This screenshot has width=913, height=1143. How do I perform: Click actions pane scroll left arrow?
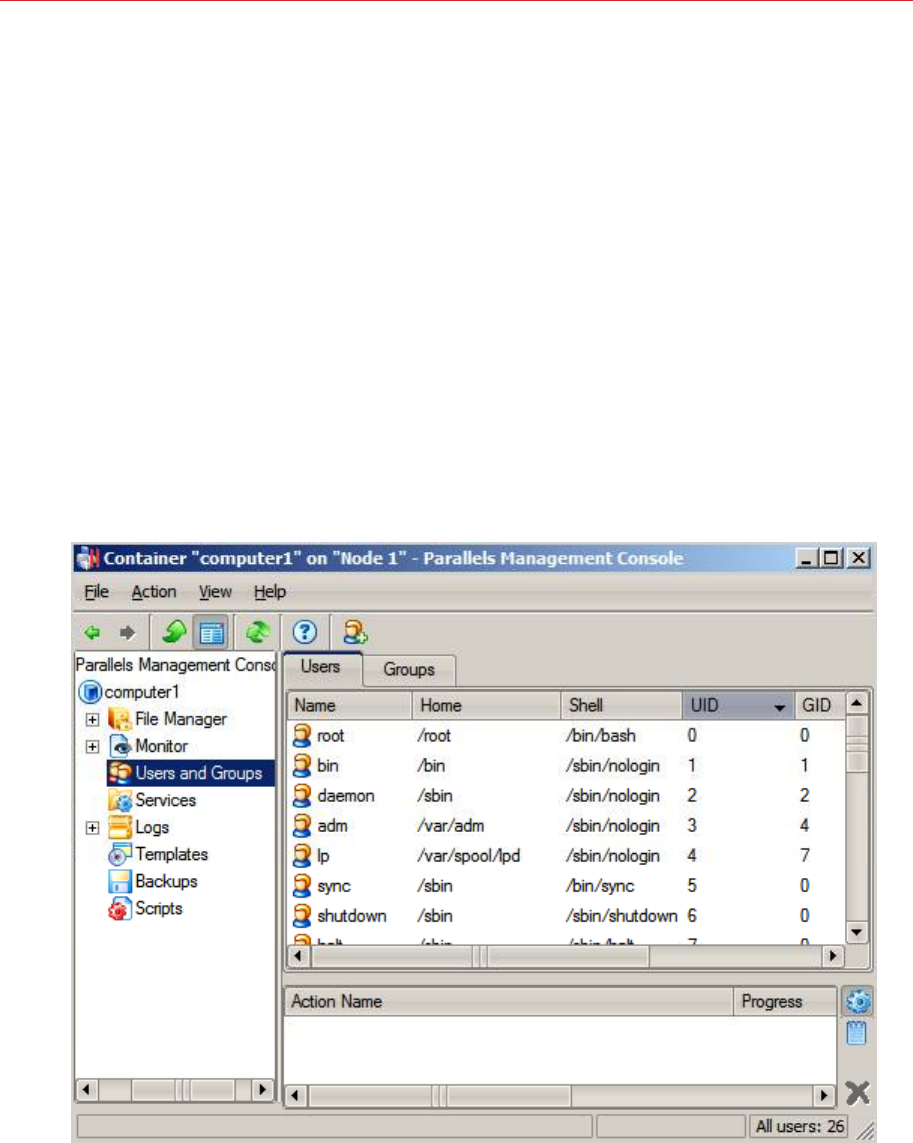295,1095
